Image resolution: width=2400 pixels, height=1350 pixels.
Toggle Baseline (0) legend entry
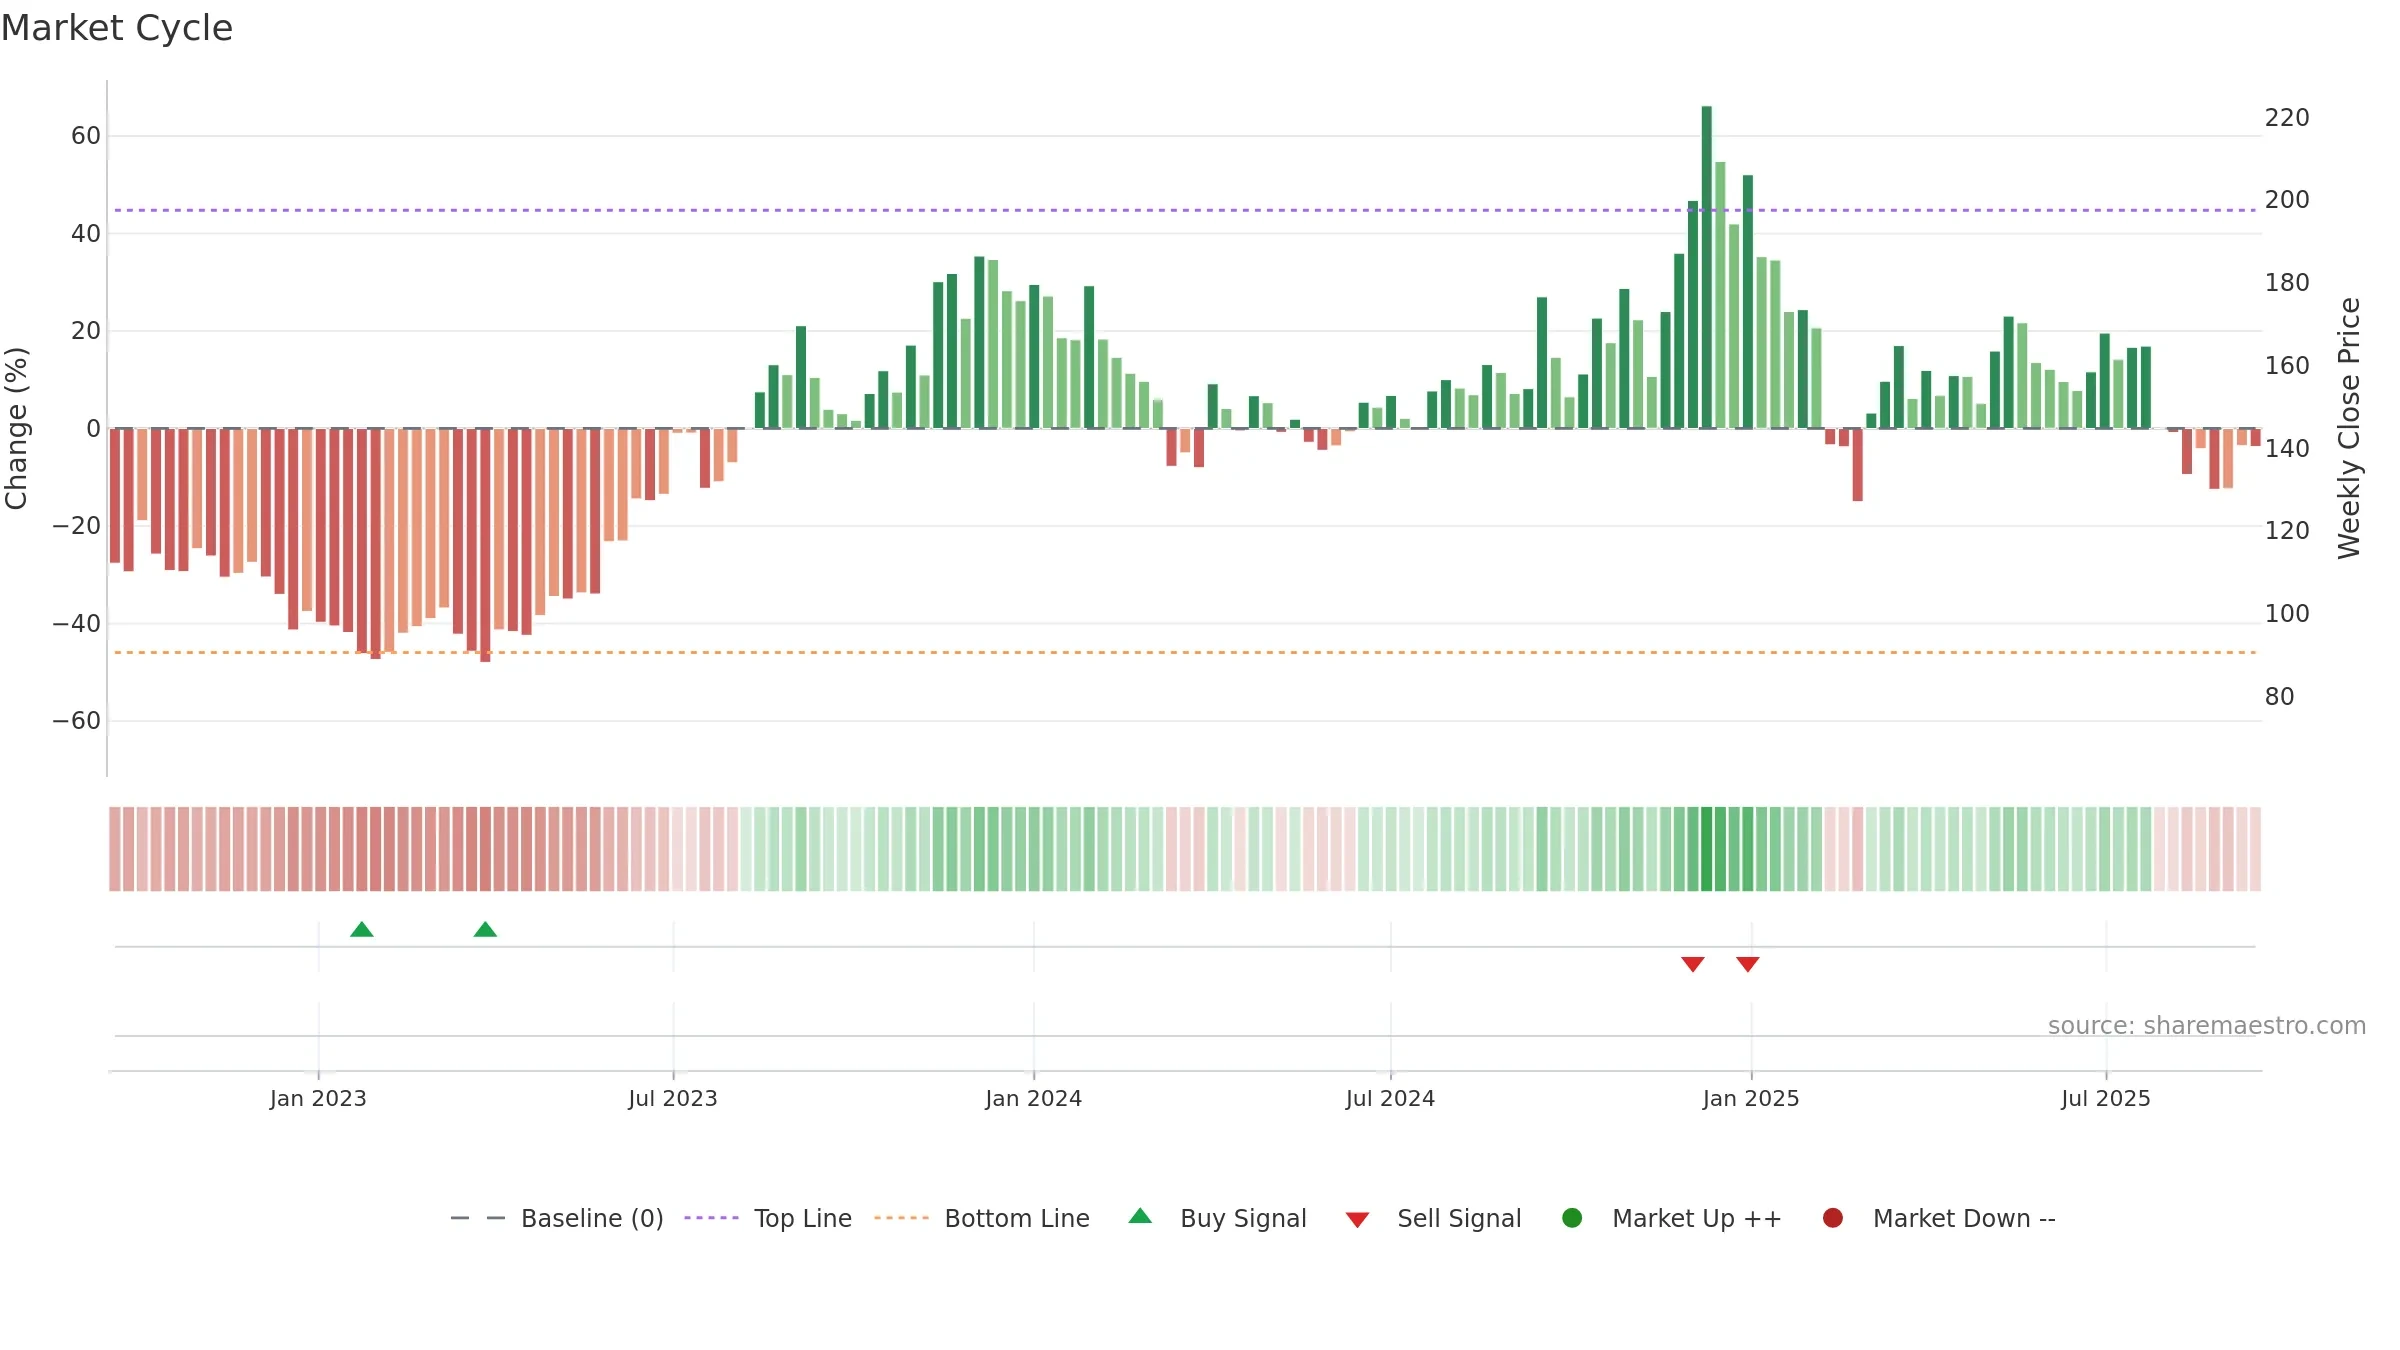pyautogui.click(x=557, y=1218)
